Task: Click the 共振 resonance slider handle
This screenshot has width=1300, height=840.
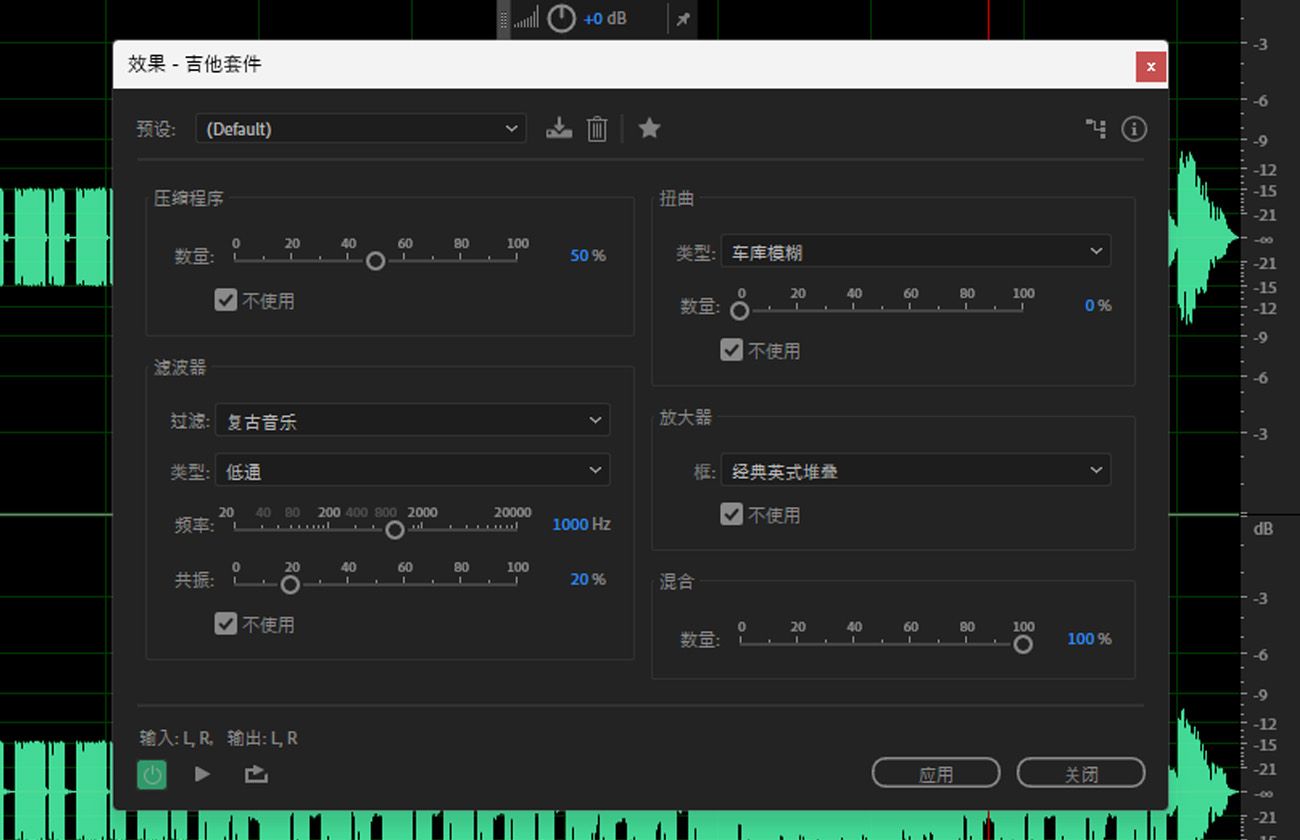Action: 290,585
